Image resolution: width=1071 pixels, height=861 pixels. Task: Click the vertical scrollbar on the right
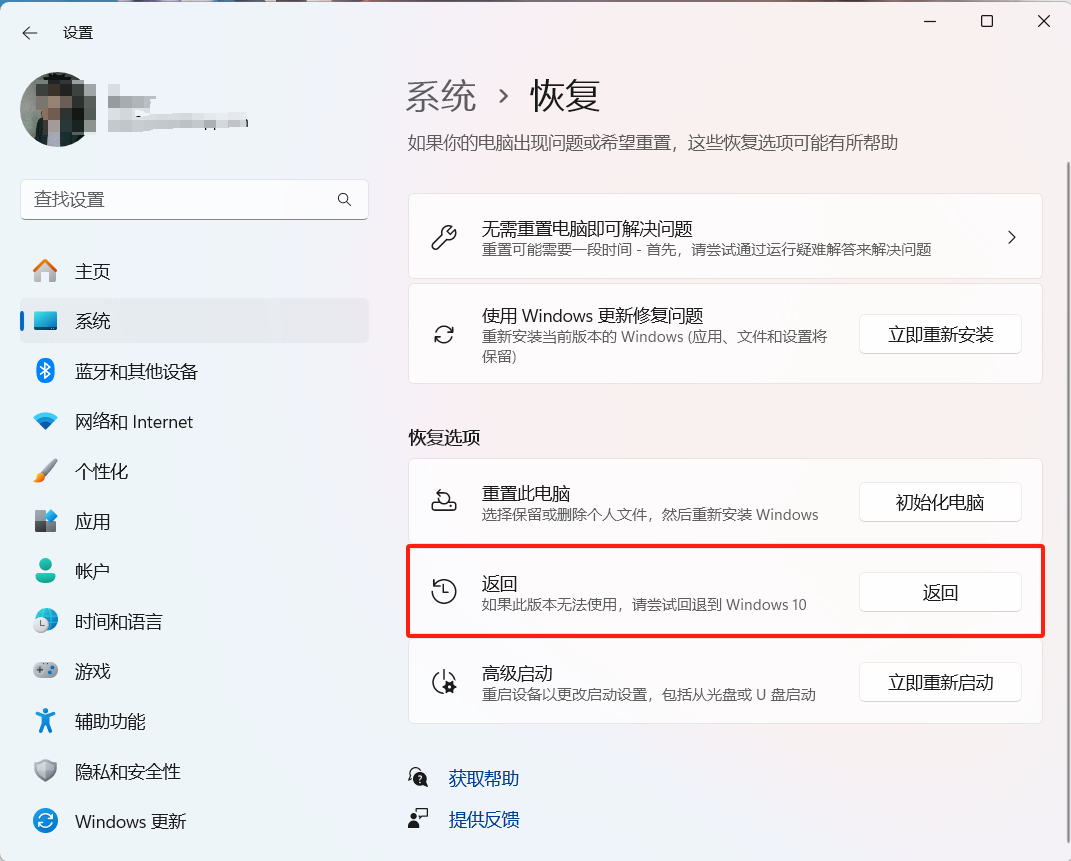[1068, 502]
